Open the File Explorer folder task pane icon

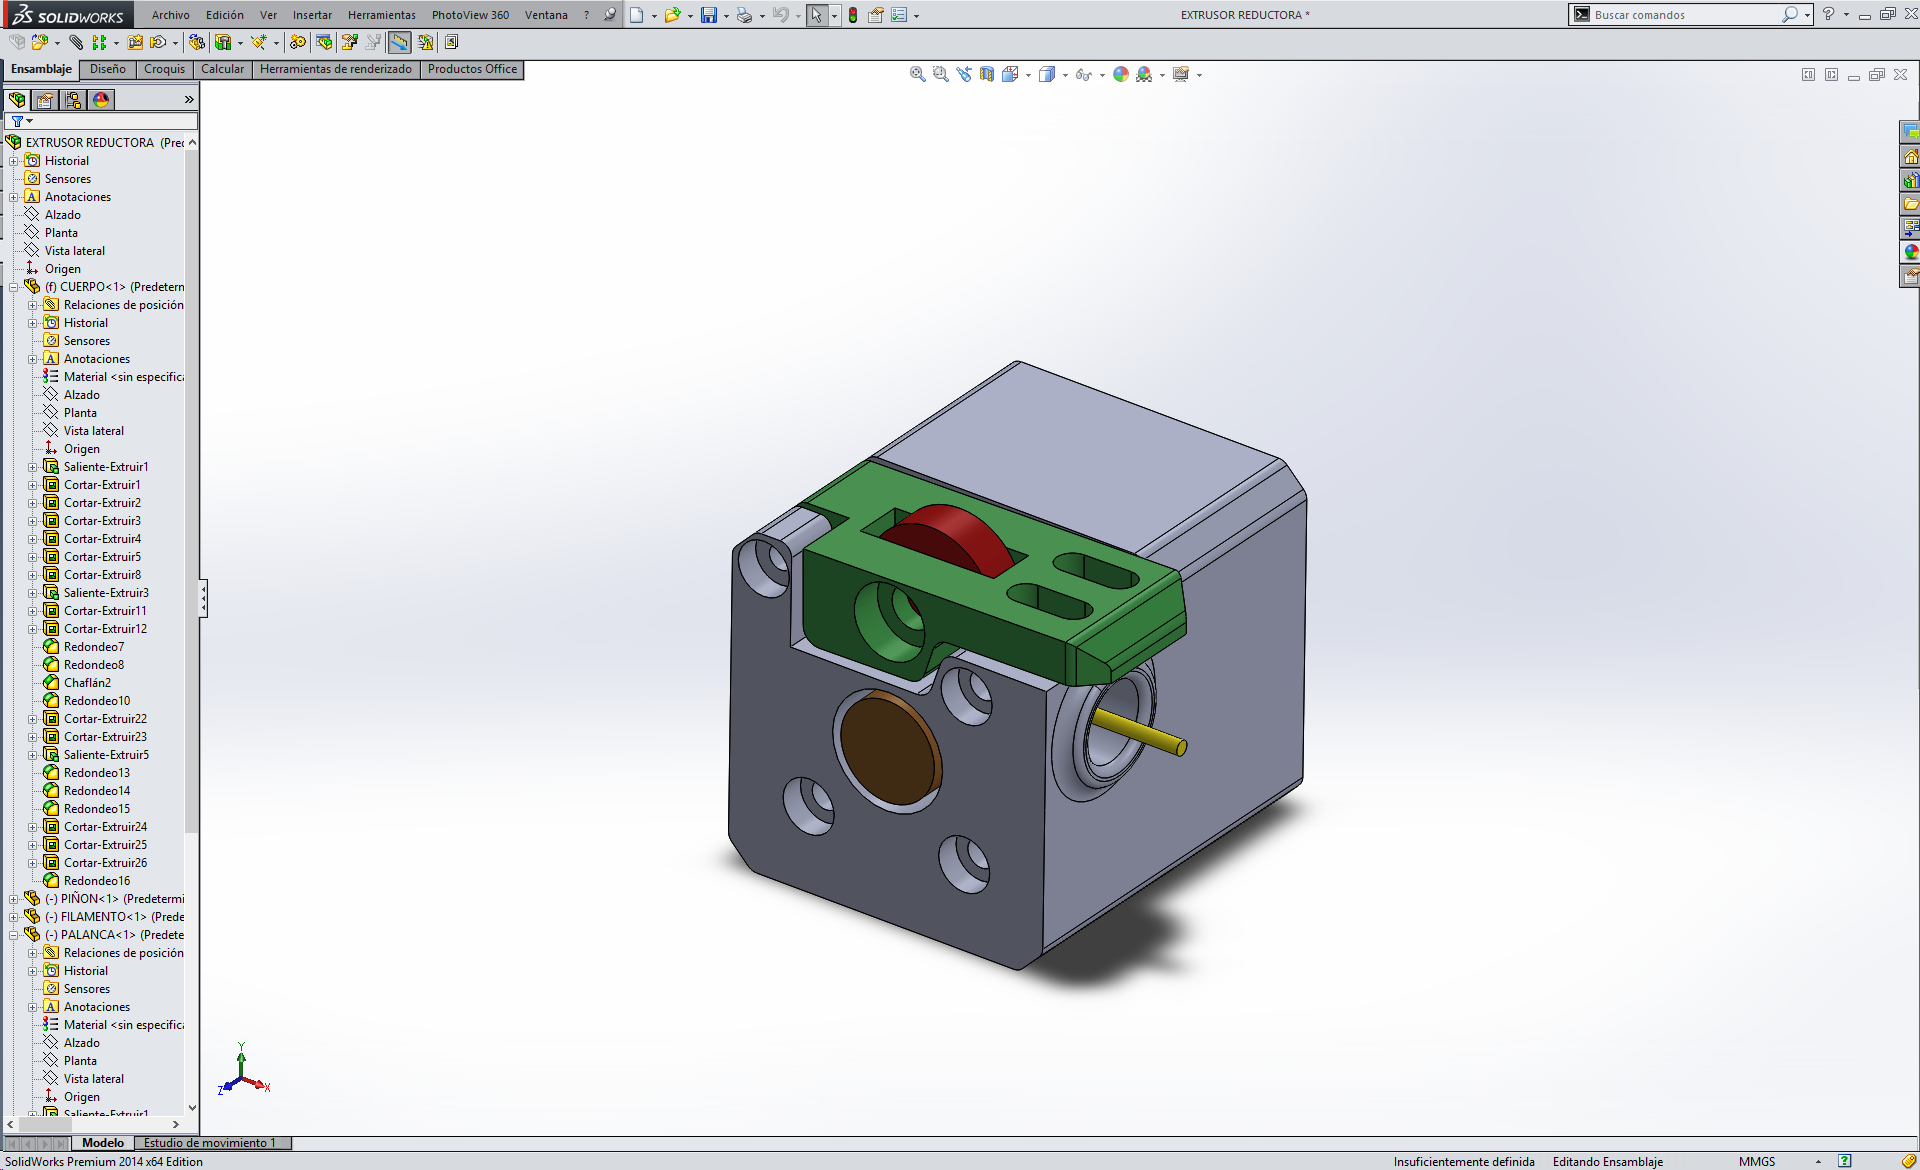pyautogui.click(x=1910, y=205)
